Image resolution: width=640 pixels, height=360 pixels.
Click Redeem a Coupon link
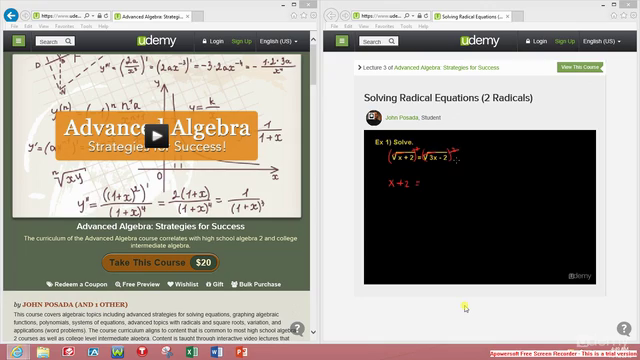pyautogui.click(x=77, y=284)
